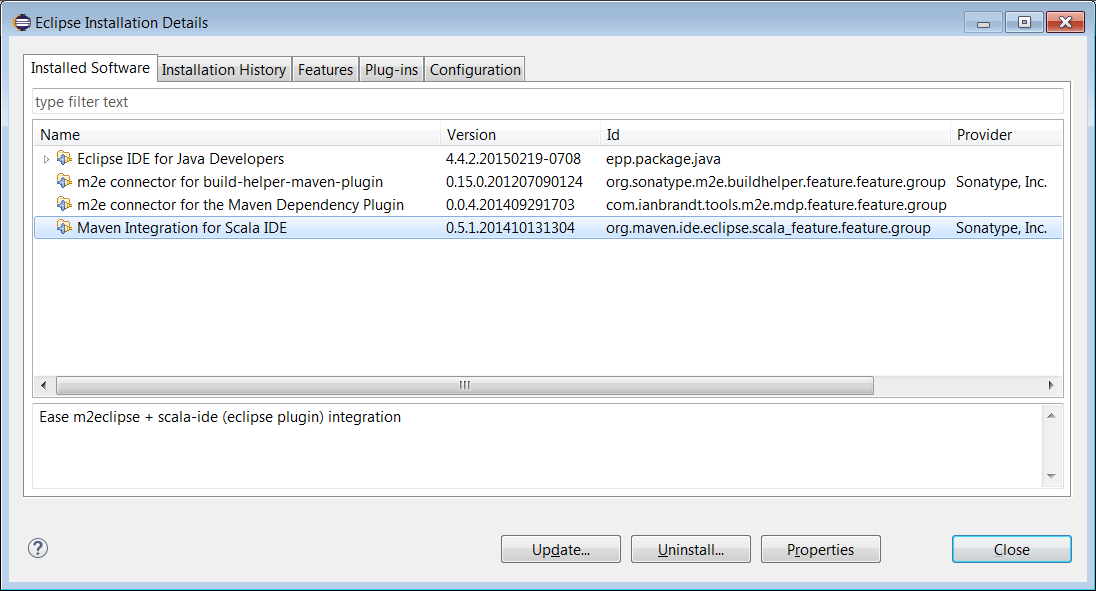The width and height of the screenshot is (1096, 591).
Task: Sort the list by Version column header
Action: point(520,135)
